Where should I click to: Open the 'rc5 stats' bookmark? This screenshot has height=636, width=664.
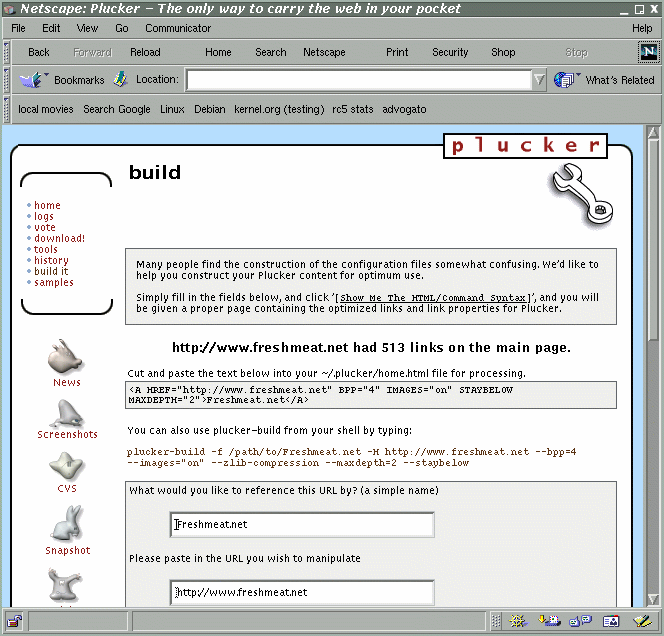(x=353, y=109)
